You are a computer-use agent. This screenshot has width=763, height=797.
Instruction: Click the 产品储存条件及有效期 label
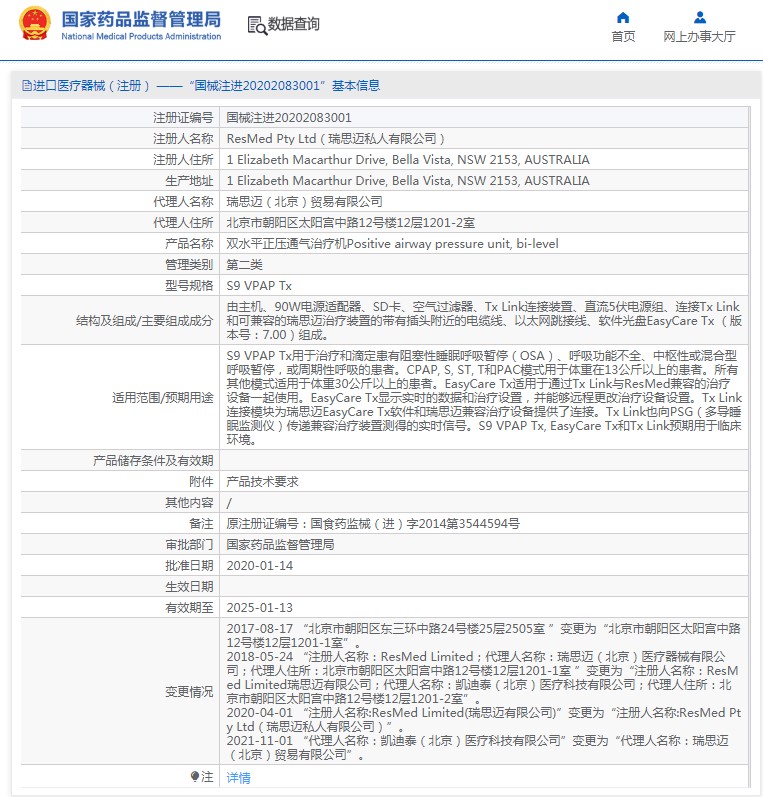pyautogui.click(x=153, y=461)
